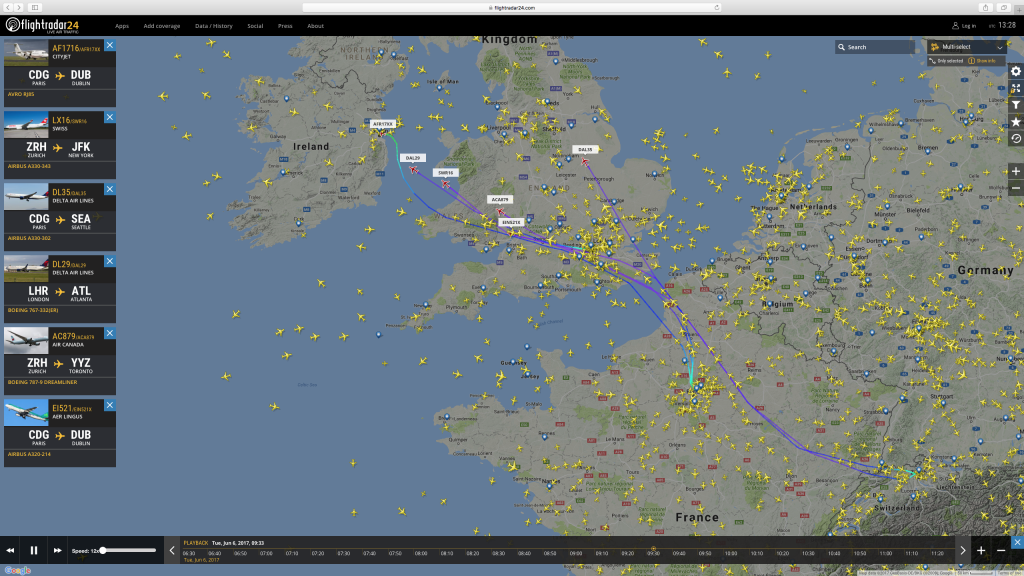Open the Data / History menu
The image size is (1024, 576).
pyautogui.click(x=214, y=26)
